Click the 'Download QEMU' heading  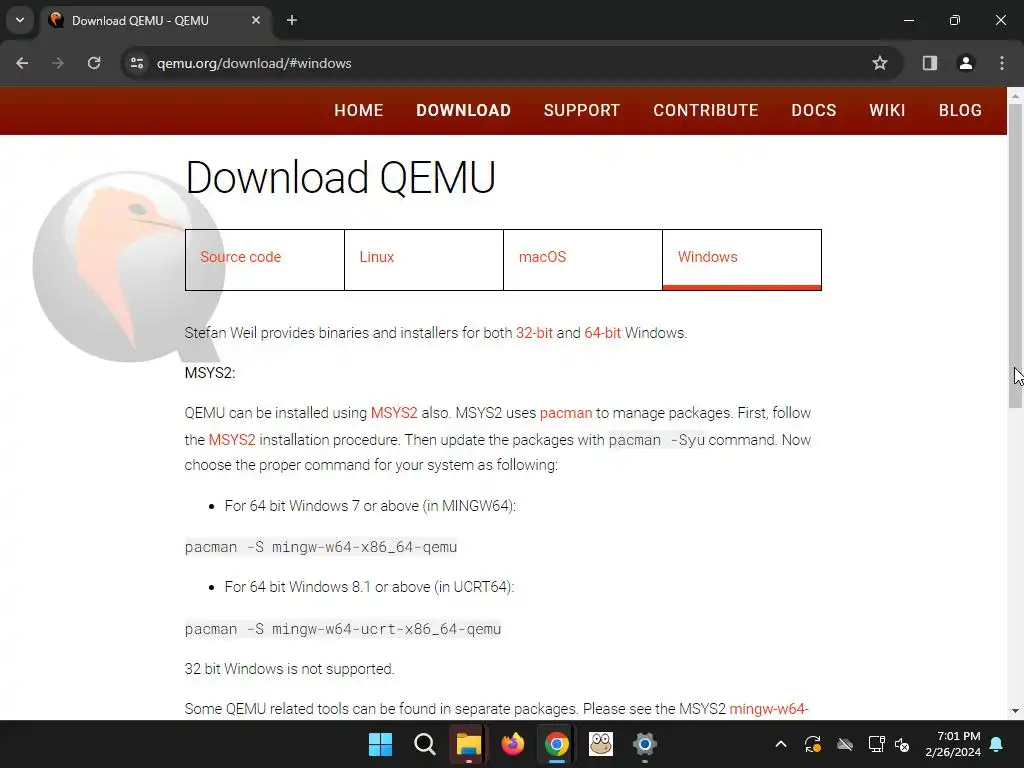(340, 178)
